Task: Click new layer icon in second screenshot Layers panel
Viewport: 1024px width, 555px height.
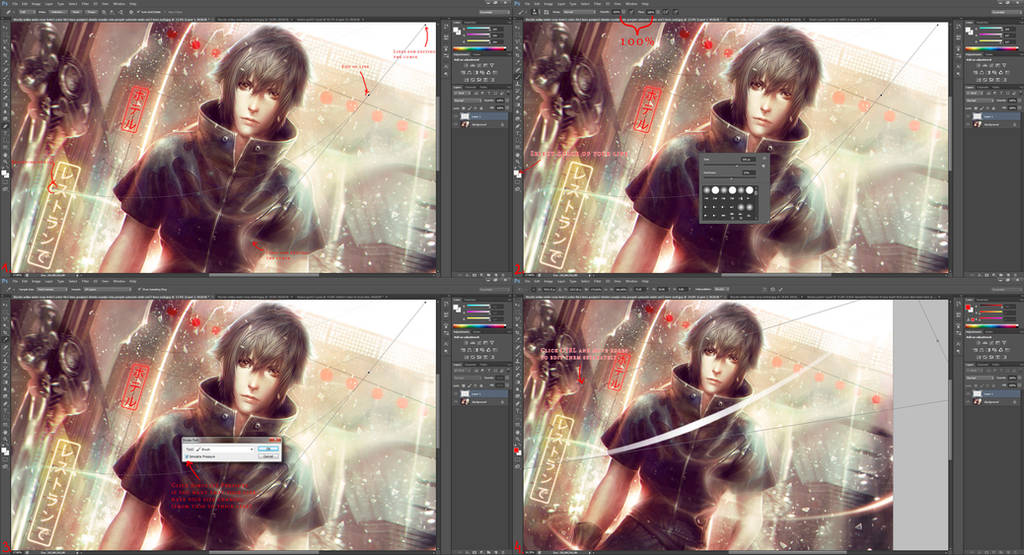Action: [1008, 275]
